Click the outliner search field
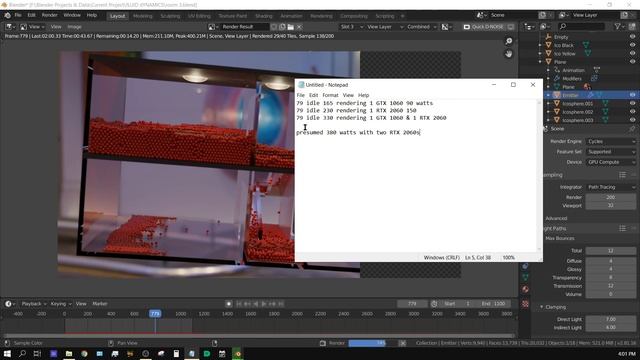640x360 pixels. tap(581, 27)
